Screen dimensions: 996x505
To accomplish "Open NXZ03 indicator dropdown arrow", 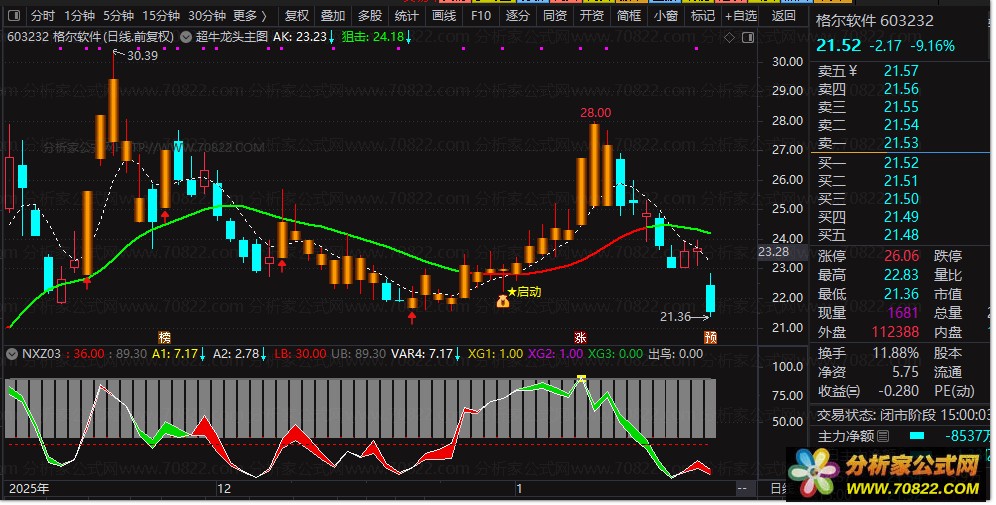I will coord(11,354).
